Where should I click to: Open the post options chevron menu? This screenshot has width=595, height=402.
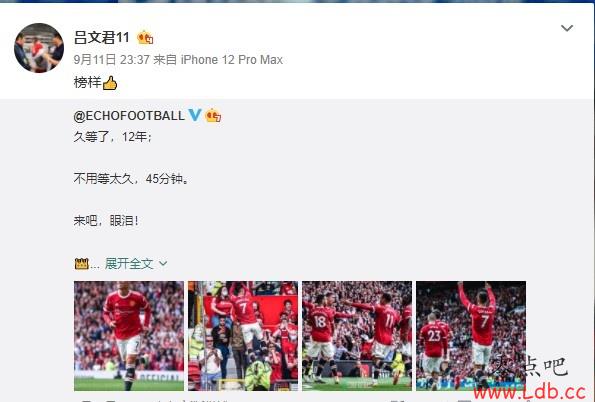click(x=567, y=28)
